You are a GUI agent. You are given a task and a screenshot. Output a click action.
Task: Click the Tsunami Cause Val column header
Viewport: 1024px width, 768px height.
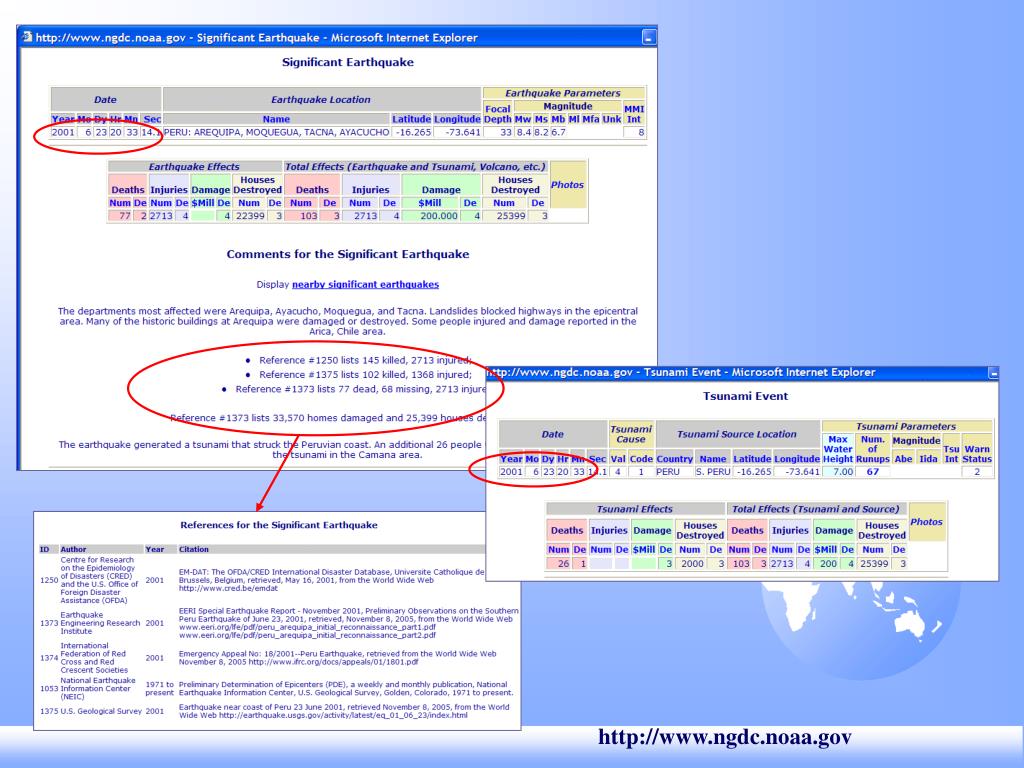pyautogui.click(x=618, y=459)
